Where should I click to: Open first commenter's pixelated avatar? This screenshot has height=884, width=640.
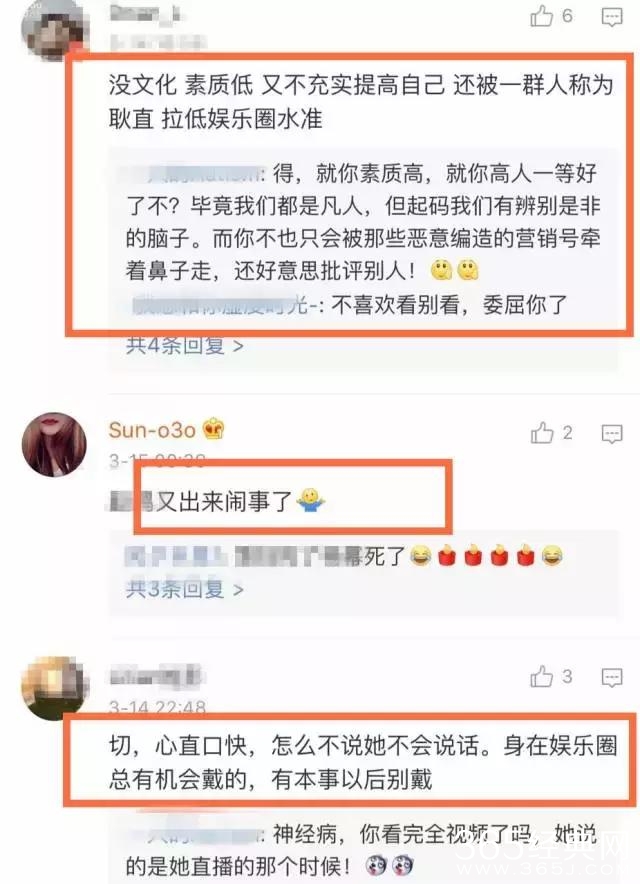pos(54,28)
